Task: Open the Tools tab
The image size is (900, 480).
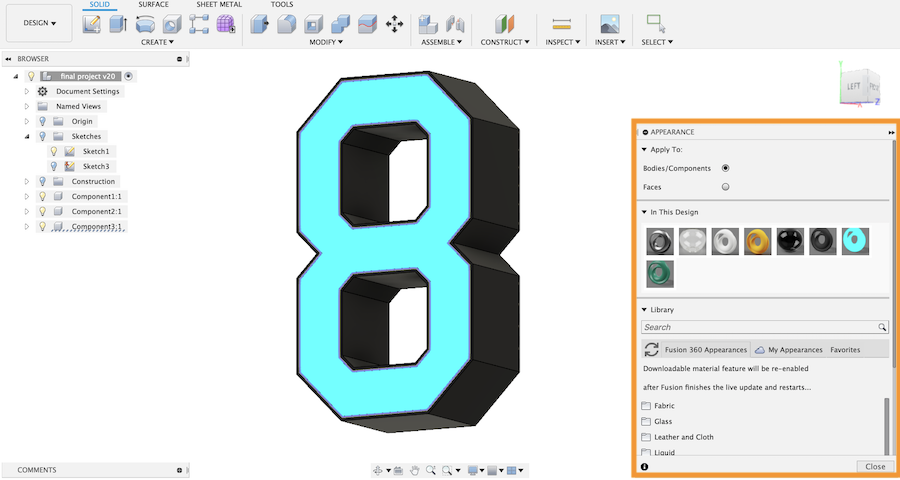Action: coord(282,5)
